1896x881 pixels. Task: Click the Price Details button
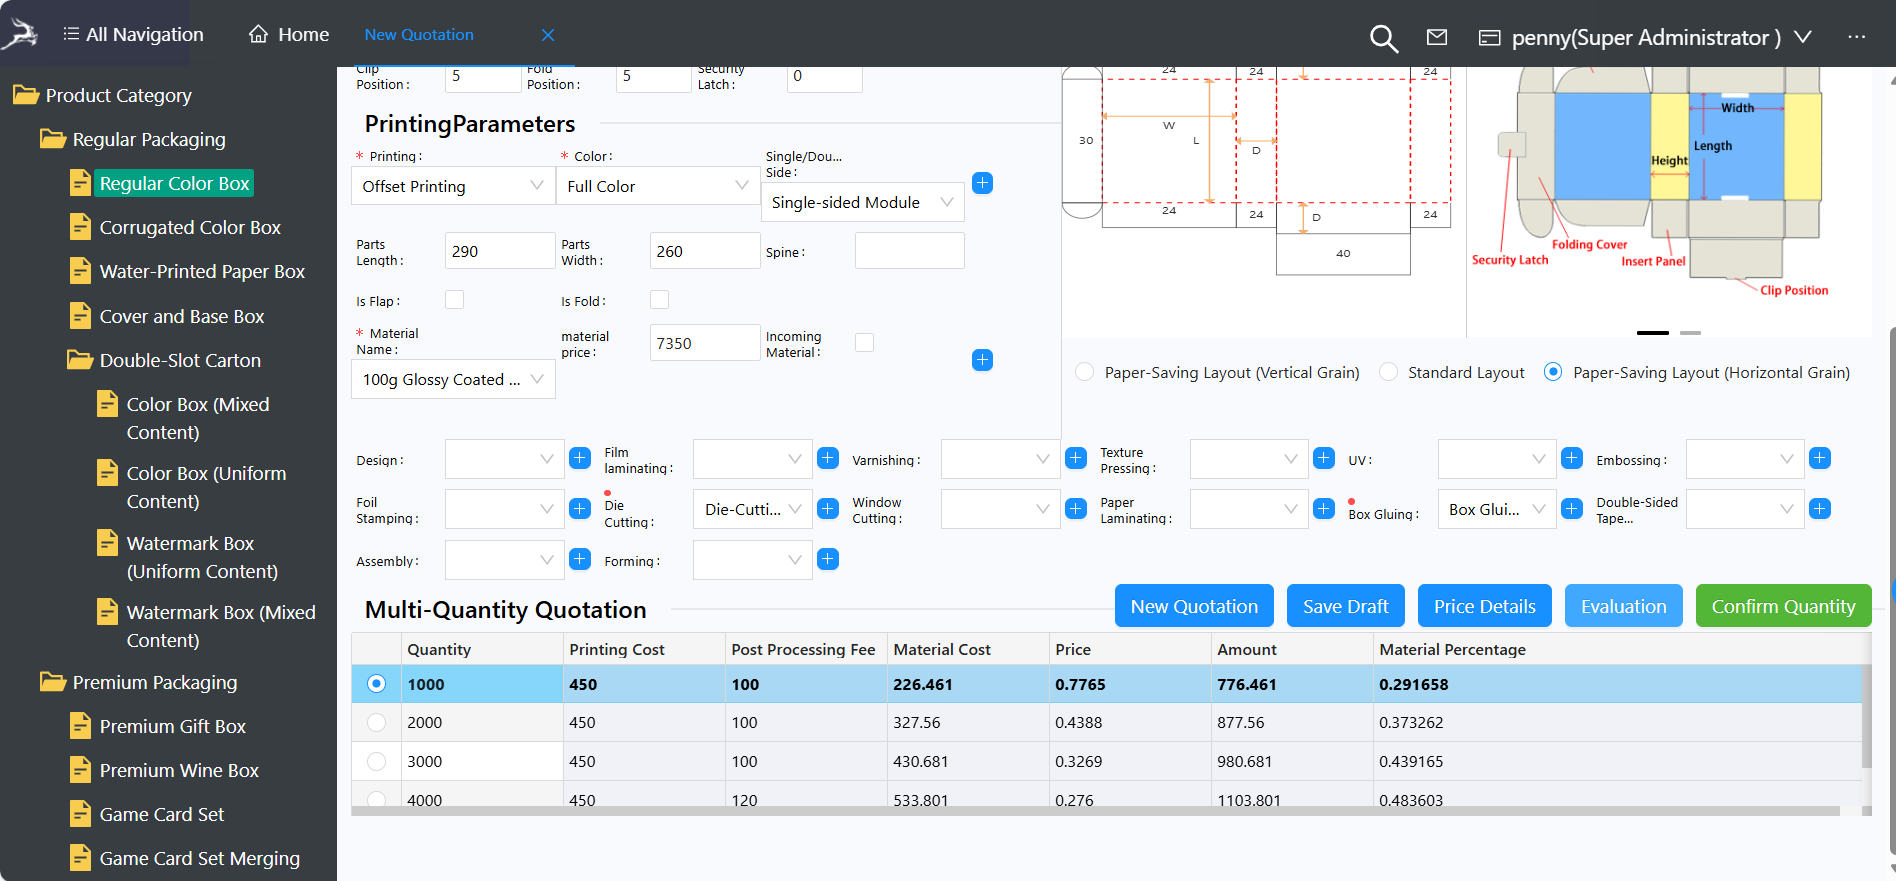1484,606
